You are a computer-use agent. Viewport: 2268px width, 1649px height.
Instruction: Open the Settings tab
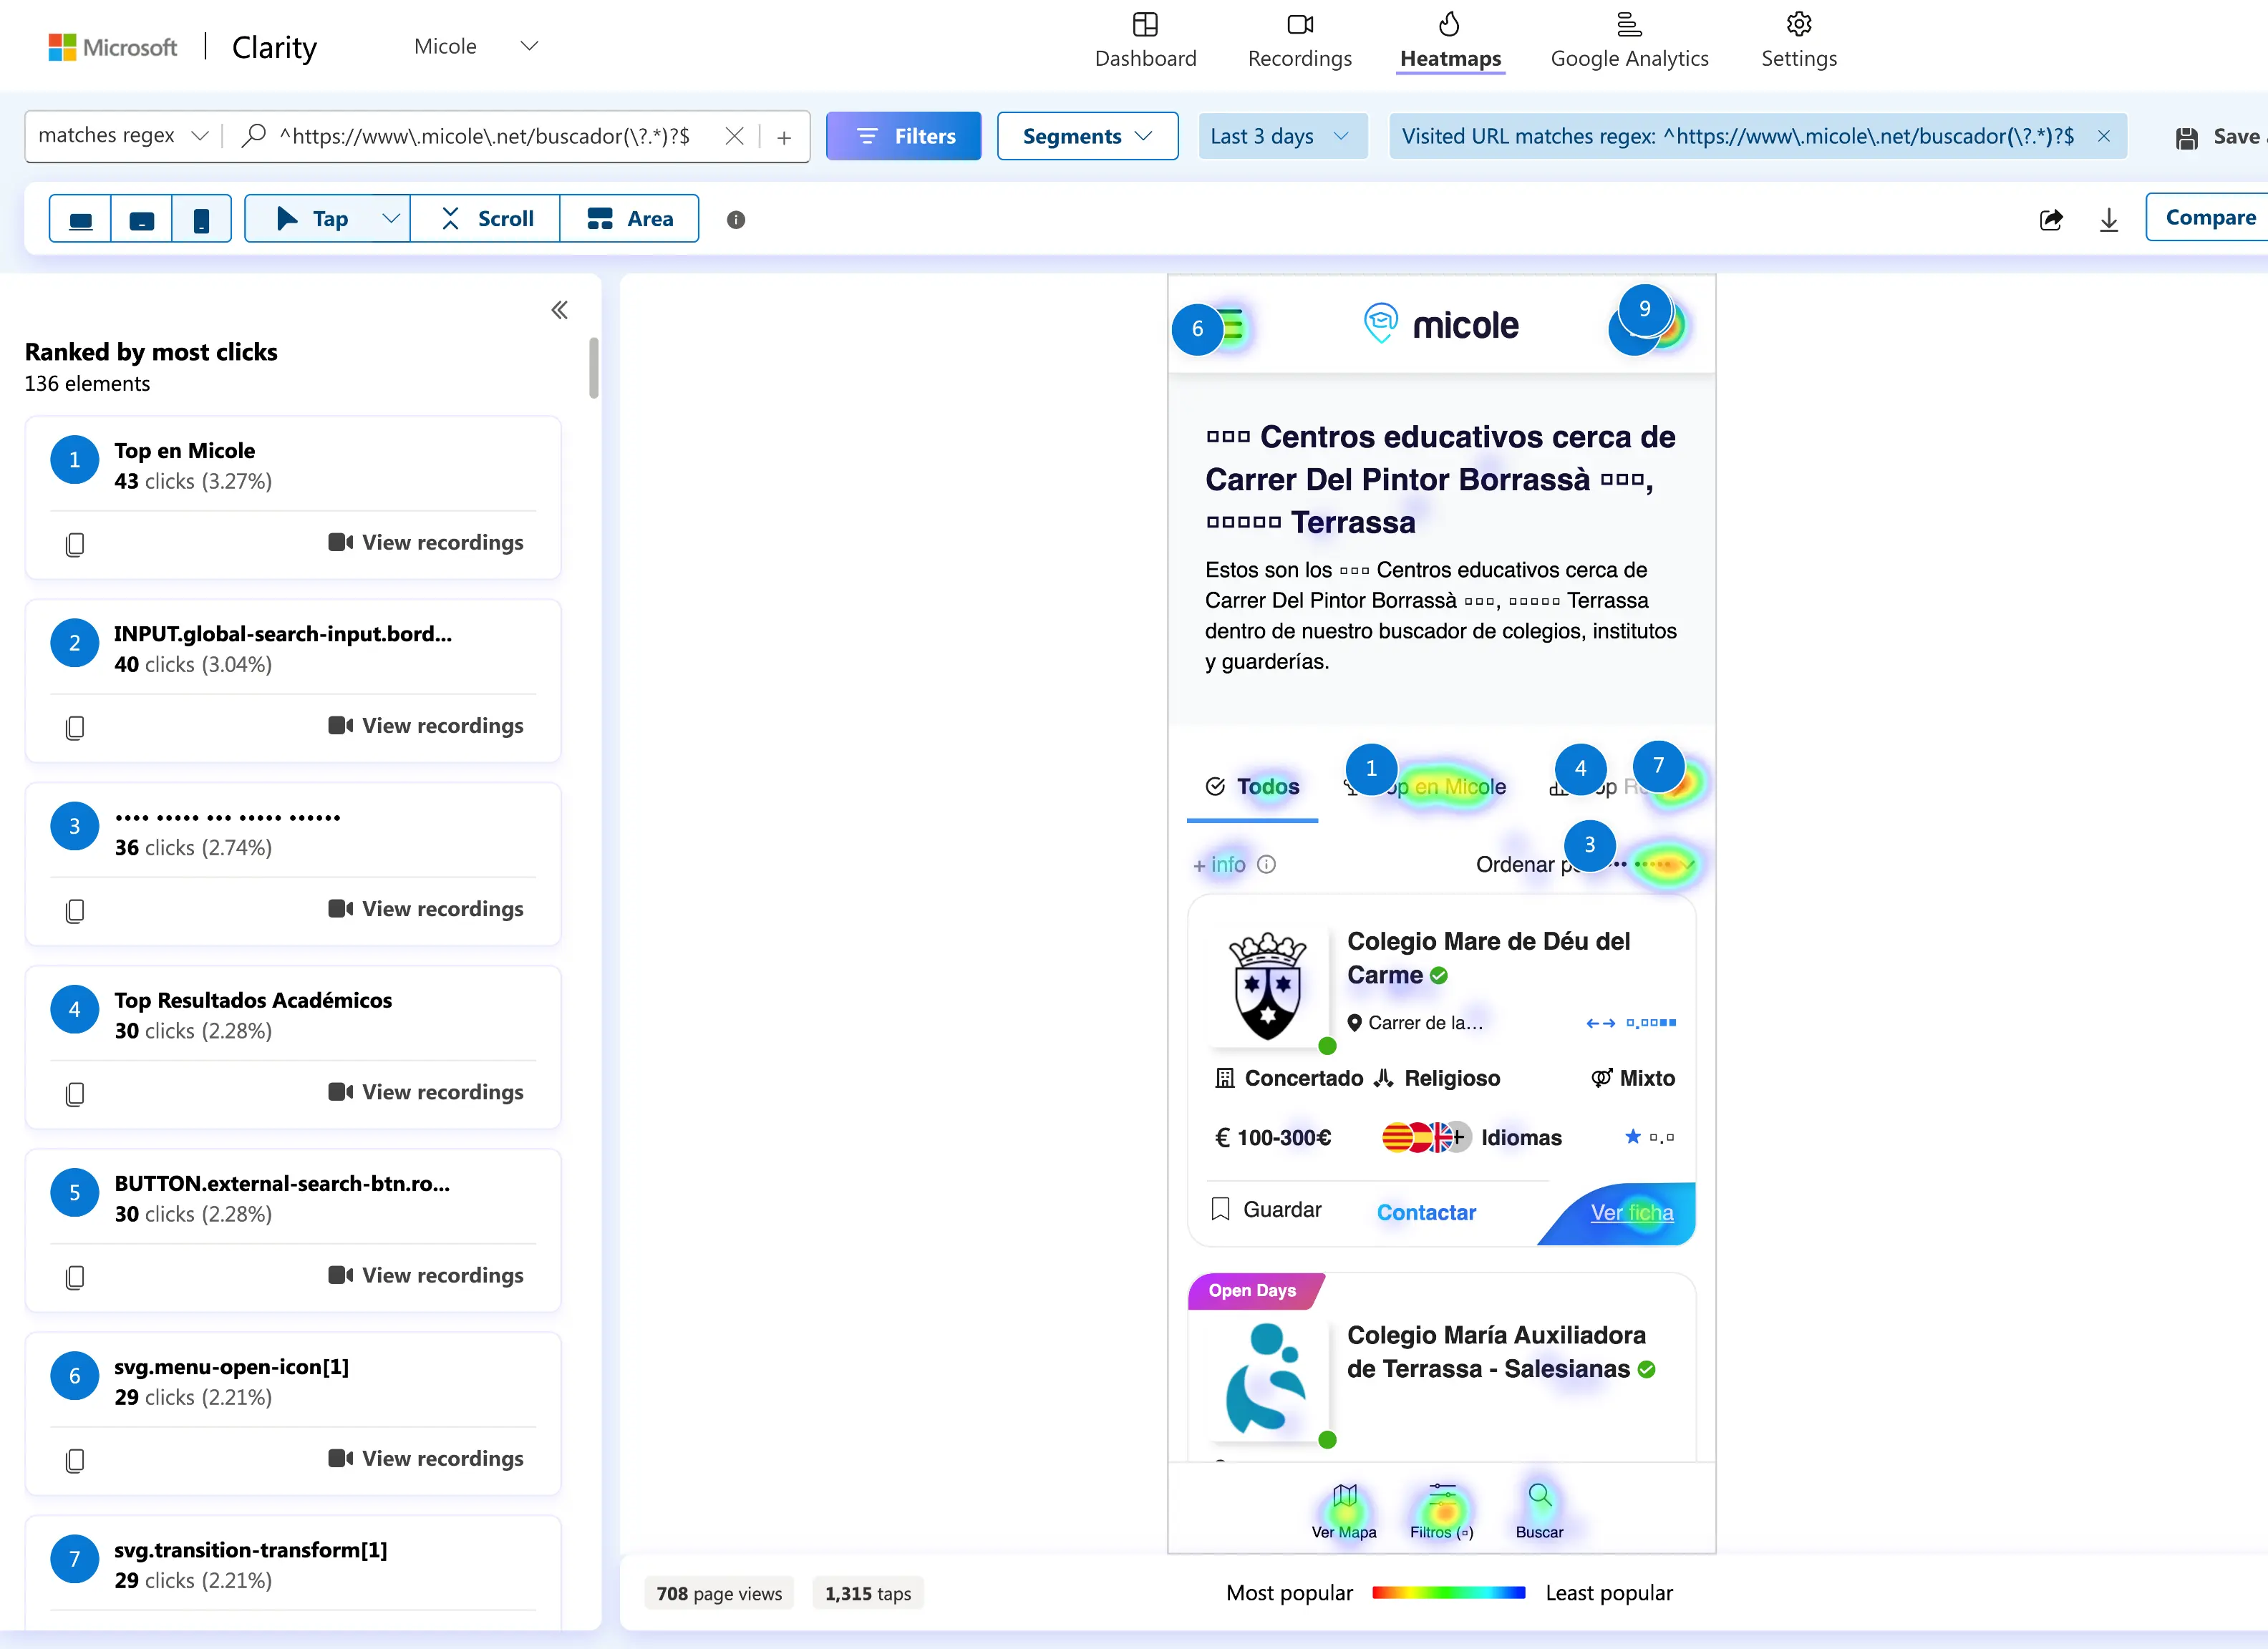point(1799,41)
